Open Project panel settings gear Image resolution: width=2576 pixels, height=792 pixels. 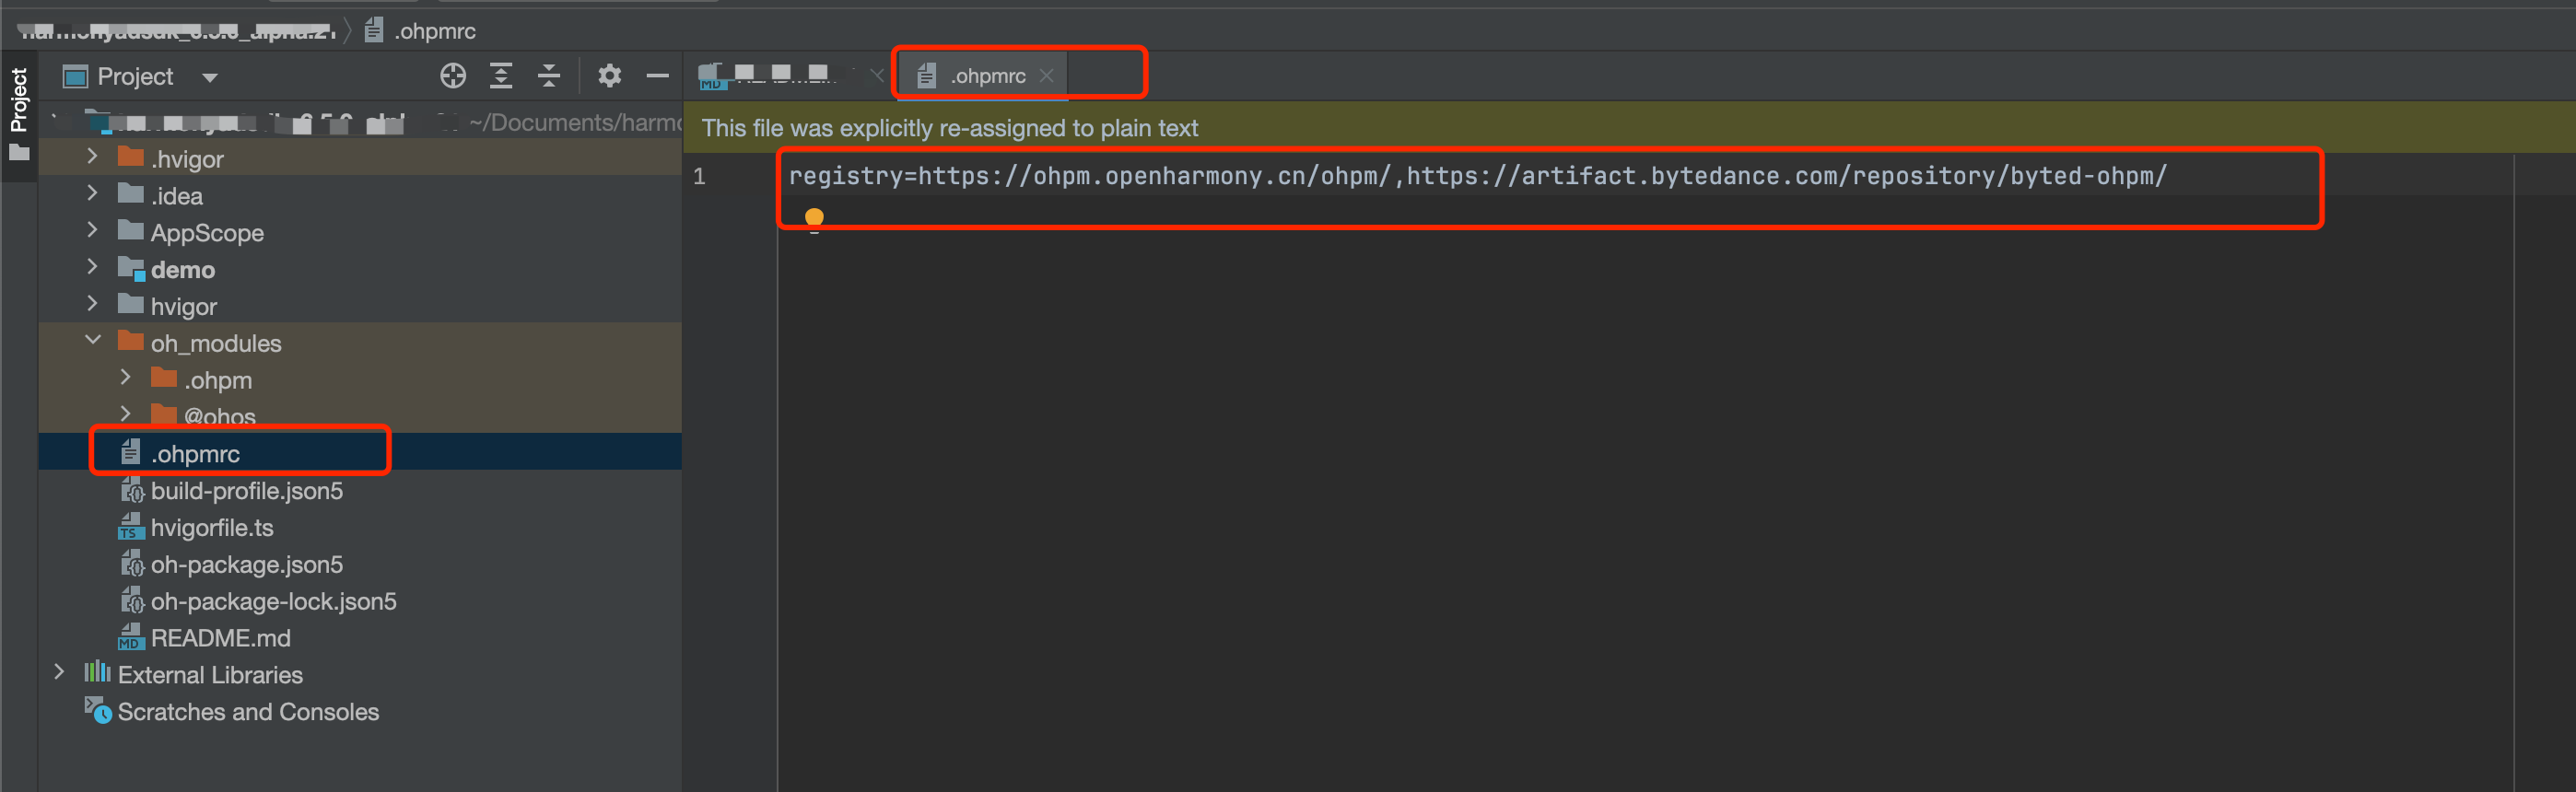609,76
